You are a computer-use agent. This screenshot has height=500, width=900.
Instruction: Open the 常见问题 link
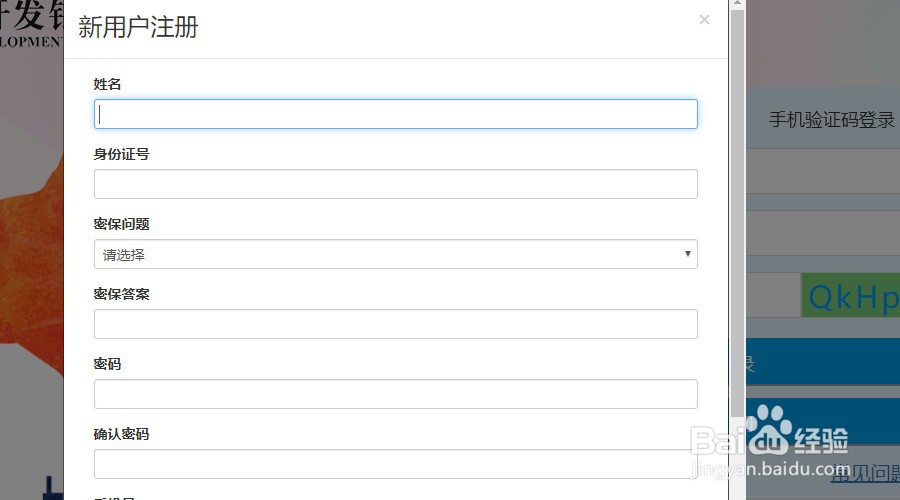tap(865, 472)
